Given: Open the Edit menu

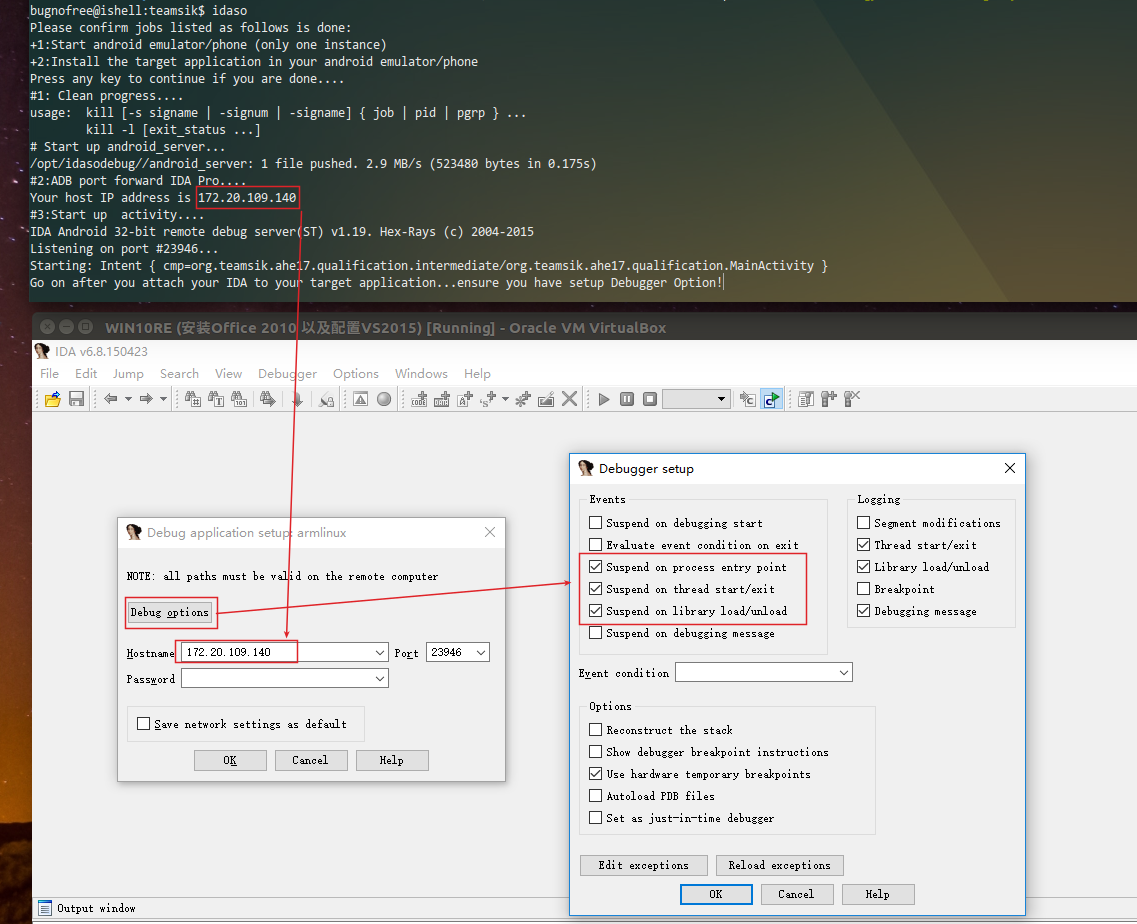Looking at the screenshot, I should (x=86, y=374).
